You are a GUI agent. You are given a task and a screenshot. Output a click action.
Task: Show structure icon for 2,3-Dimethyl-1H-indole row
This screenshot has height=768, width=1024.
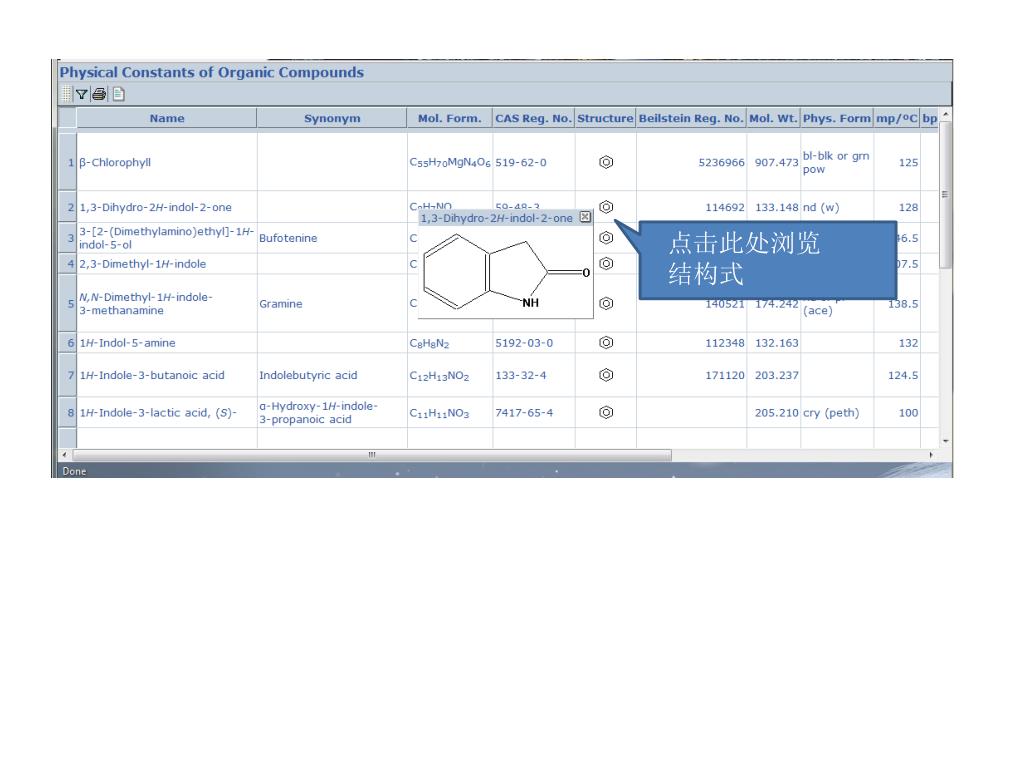(x=606, y=263)
